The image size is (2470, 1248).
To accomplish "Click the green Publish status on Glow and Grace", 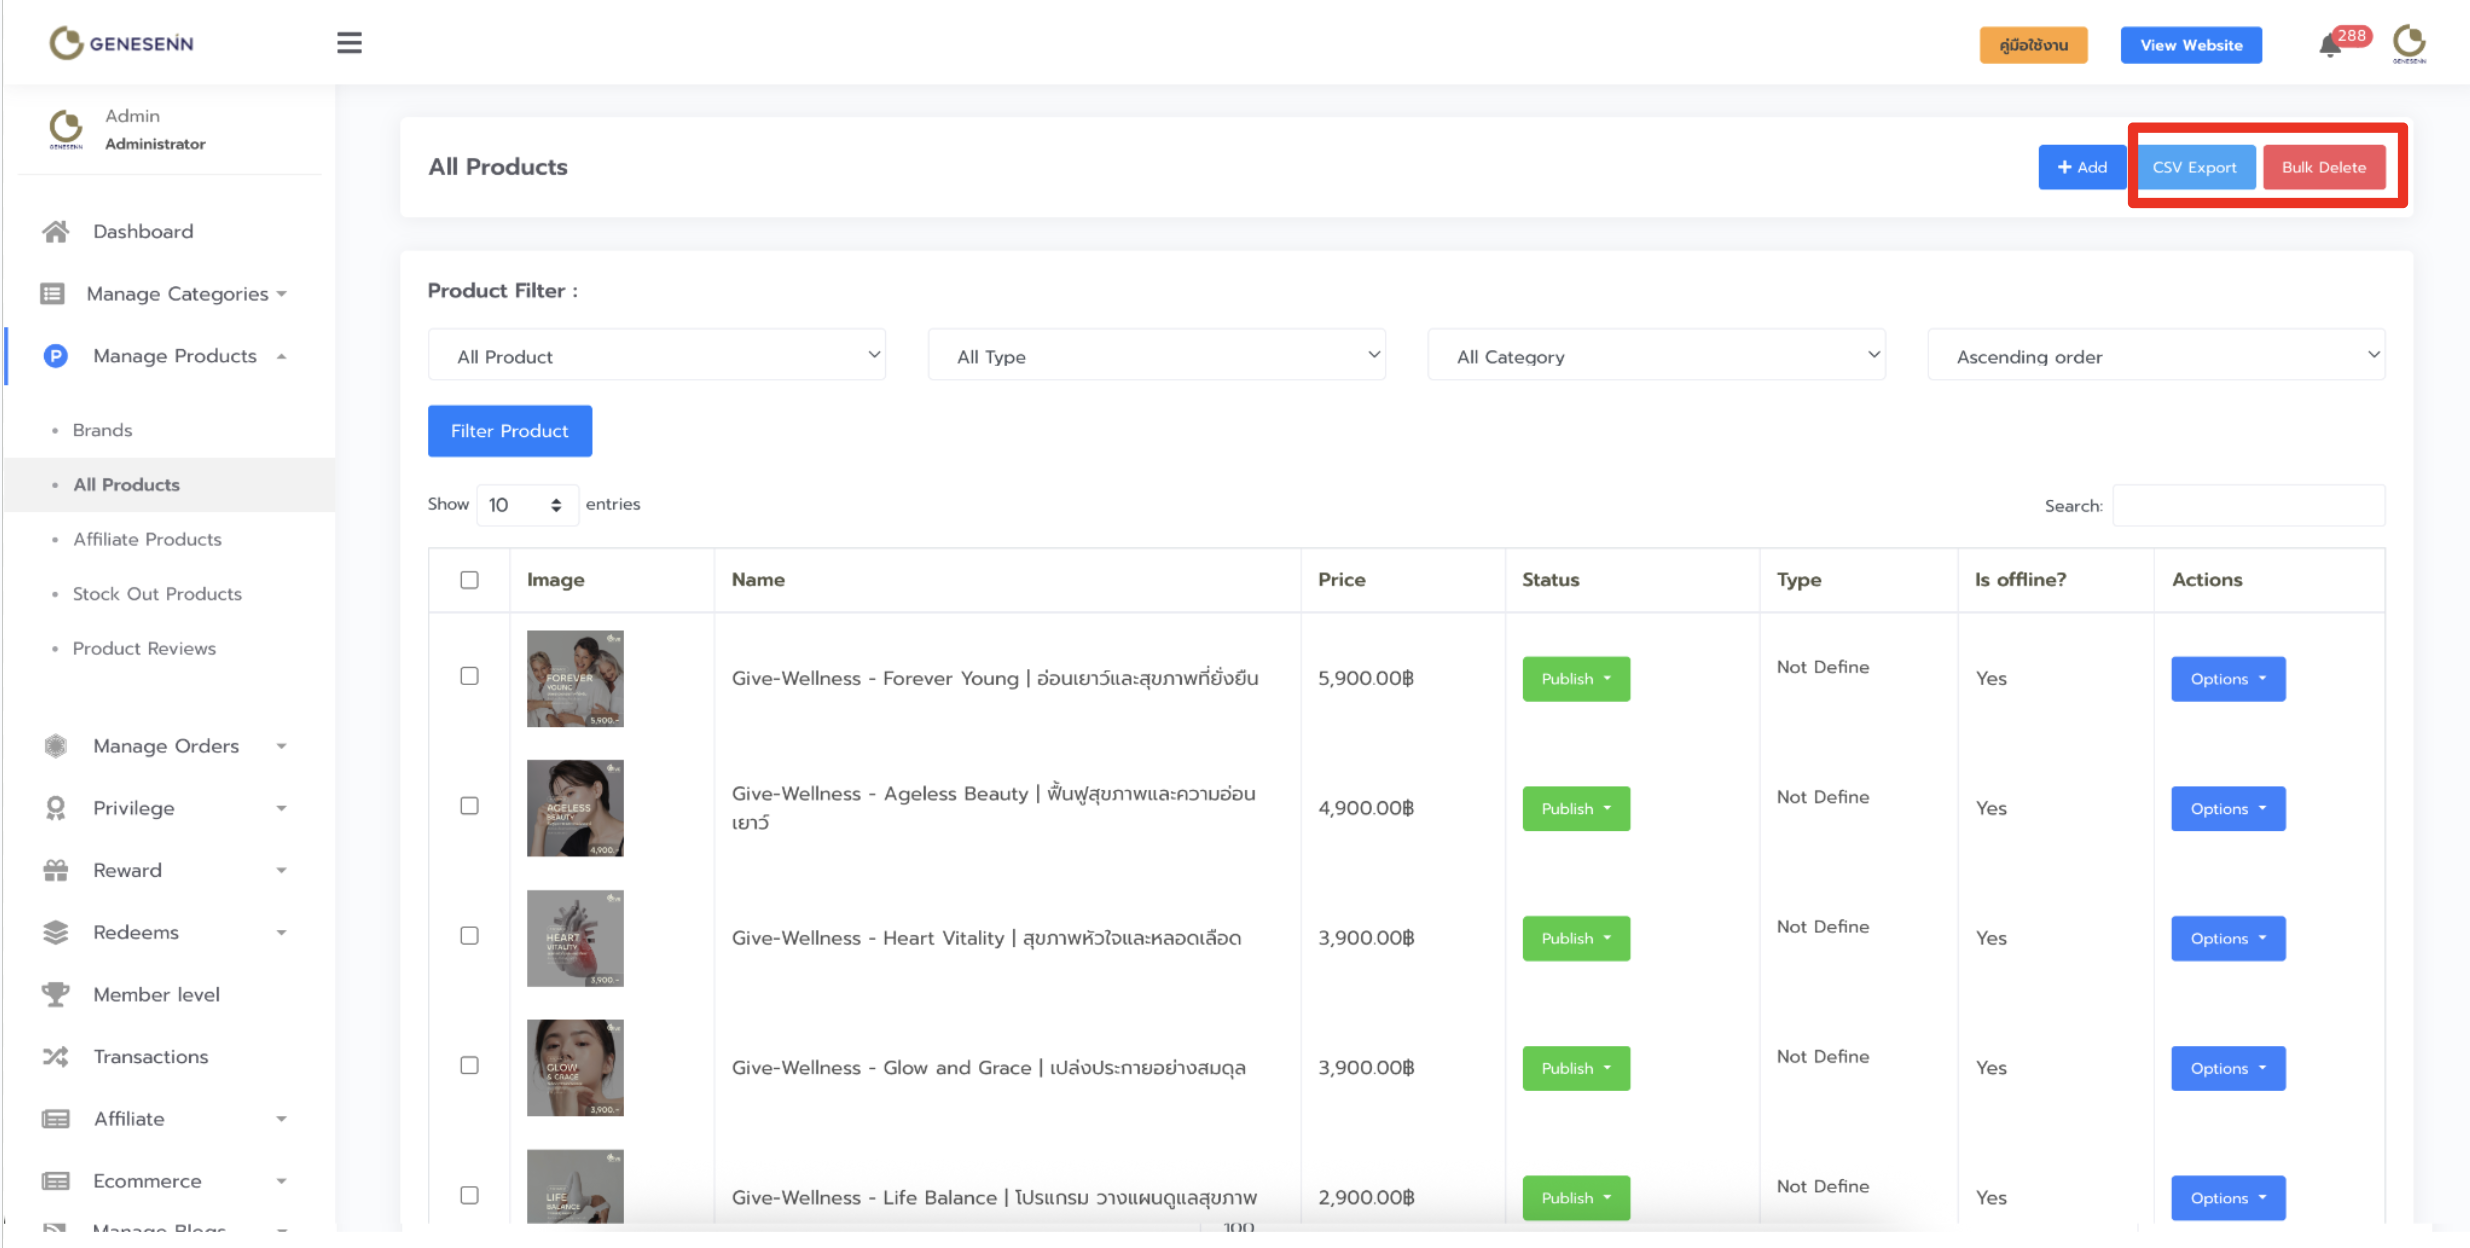I will tap(1575, 1068).
